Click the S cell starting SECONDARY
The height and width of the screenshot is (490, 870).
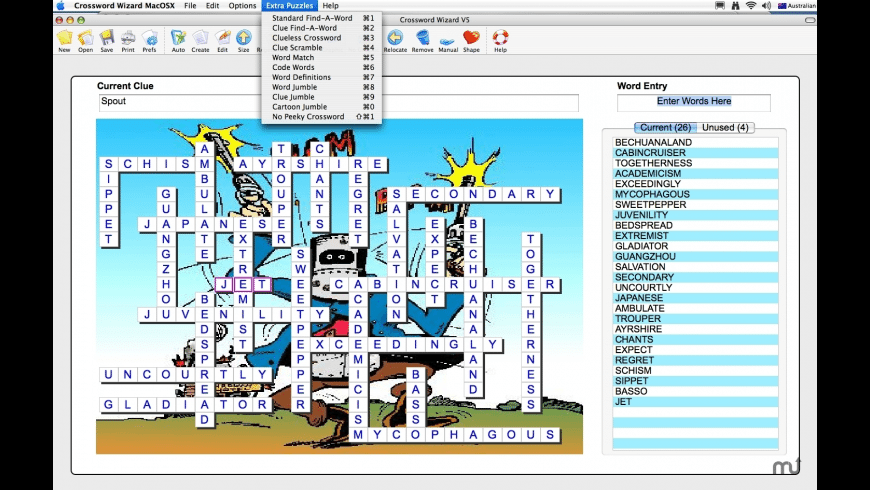click(x=396, y=194)
